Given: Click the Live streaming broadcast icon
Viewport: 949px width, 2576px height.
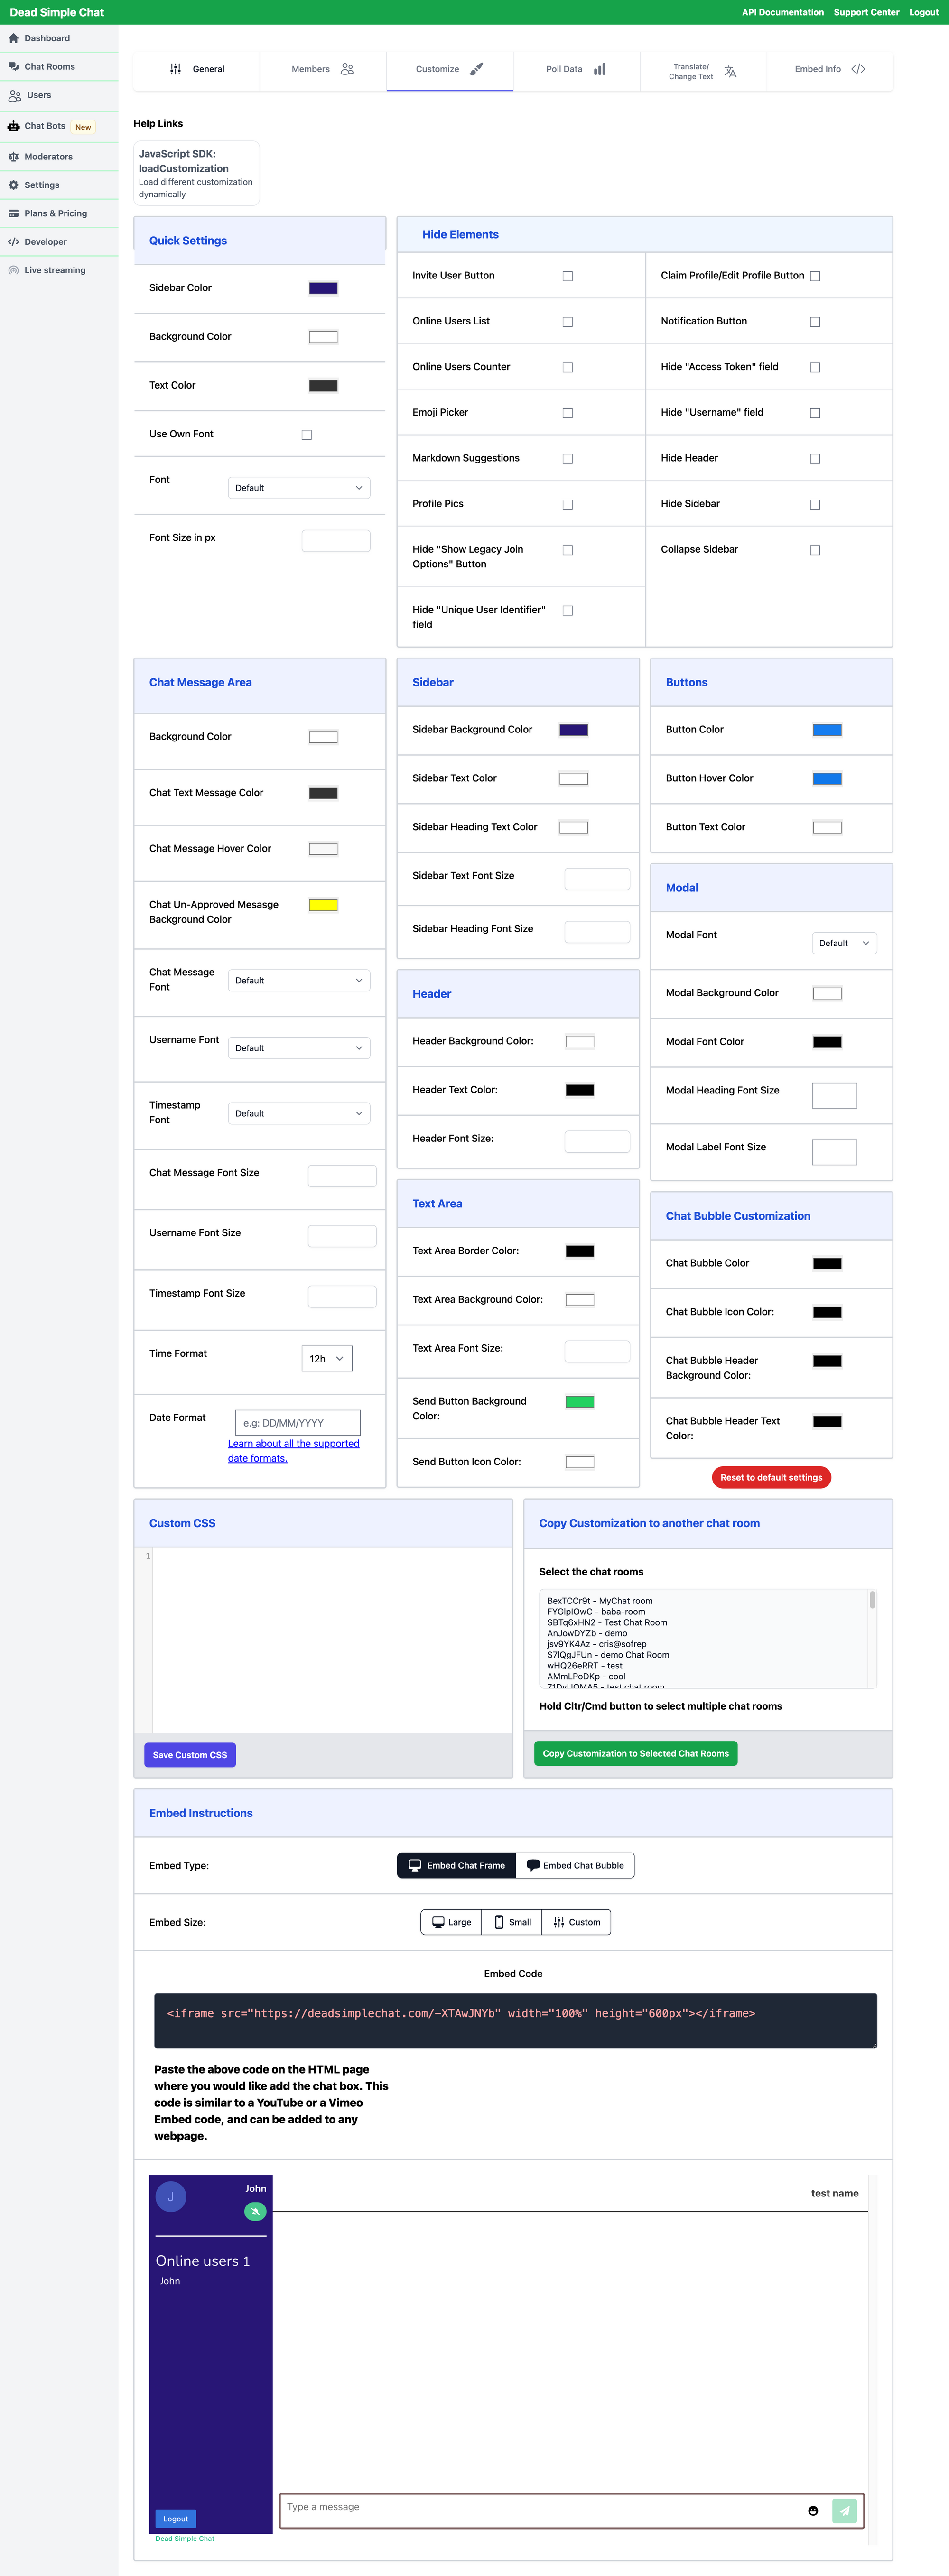Looking at the screenshot, I should 14,270.
